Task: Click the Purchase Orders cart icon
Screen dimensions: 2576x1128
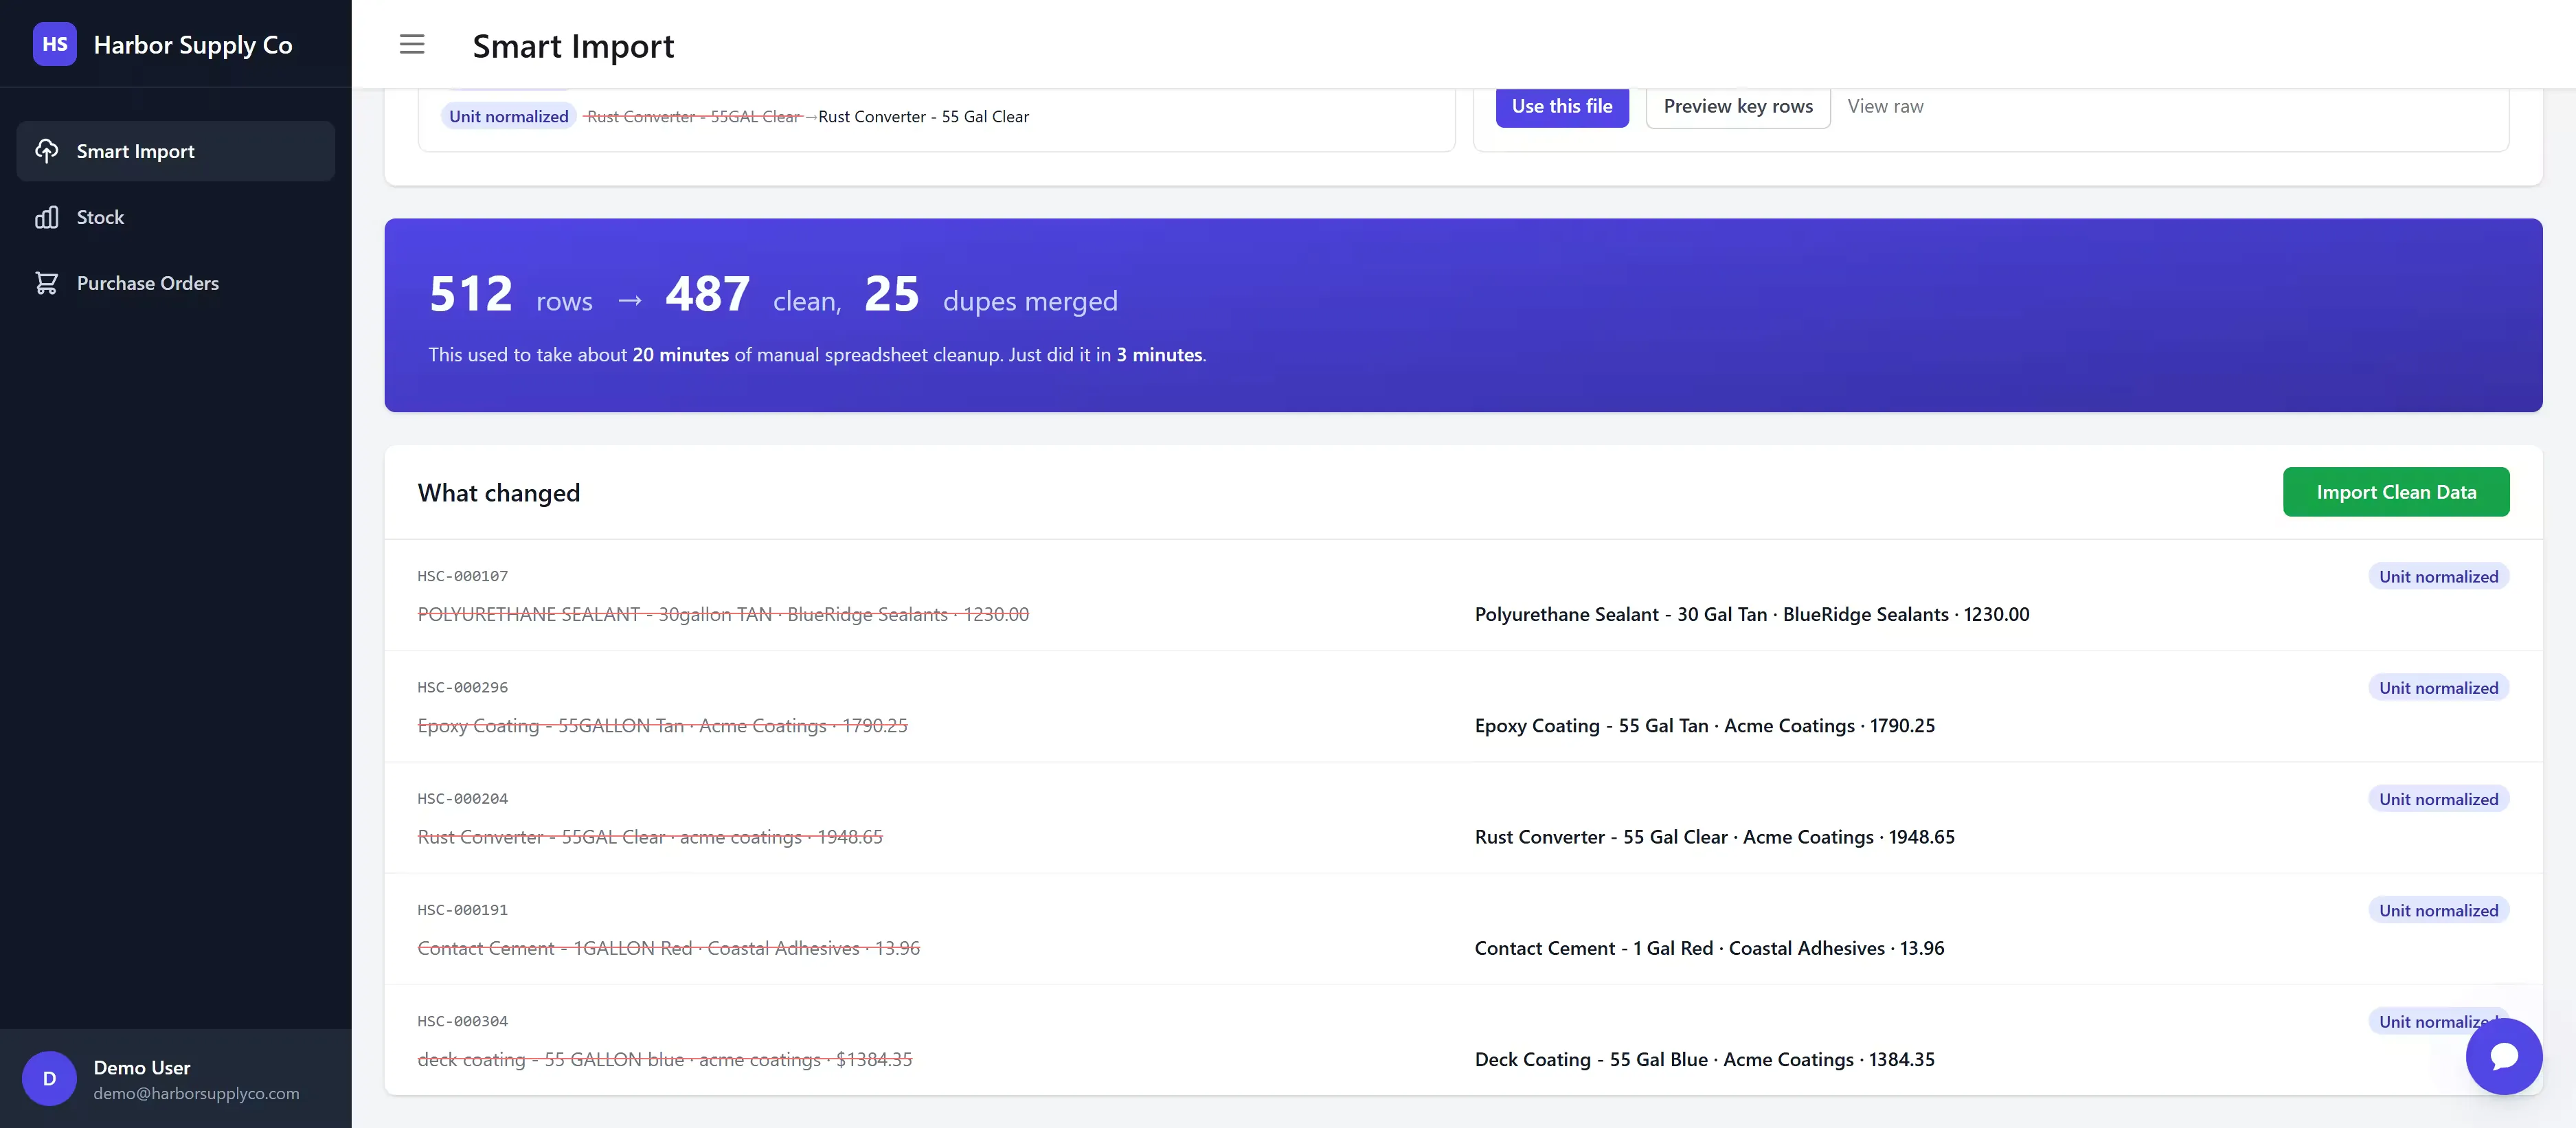Action: point(47,283)
